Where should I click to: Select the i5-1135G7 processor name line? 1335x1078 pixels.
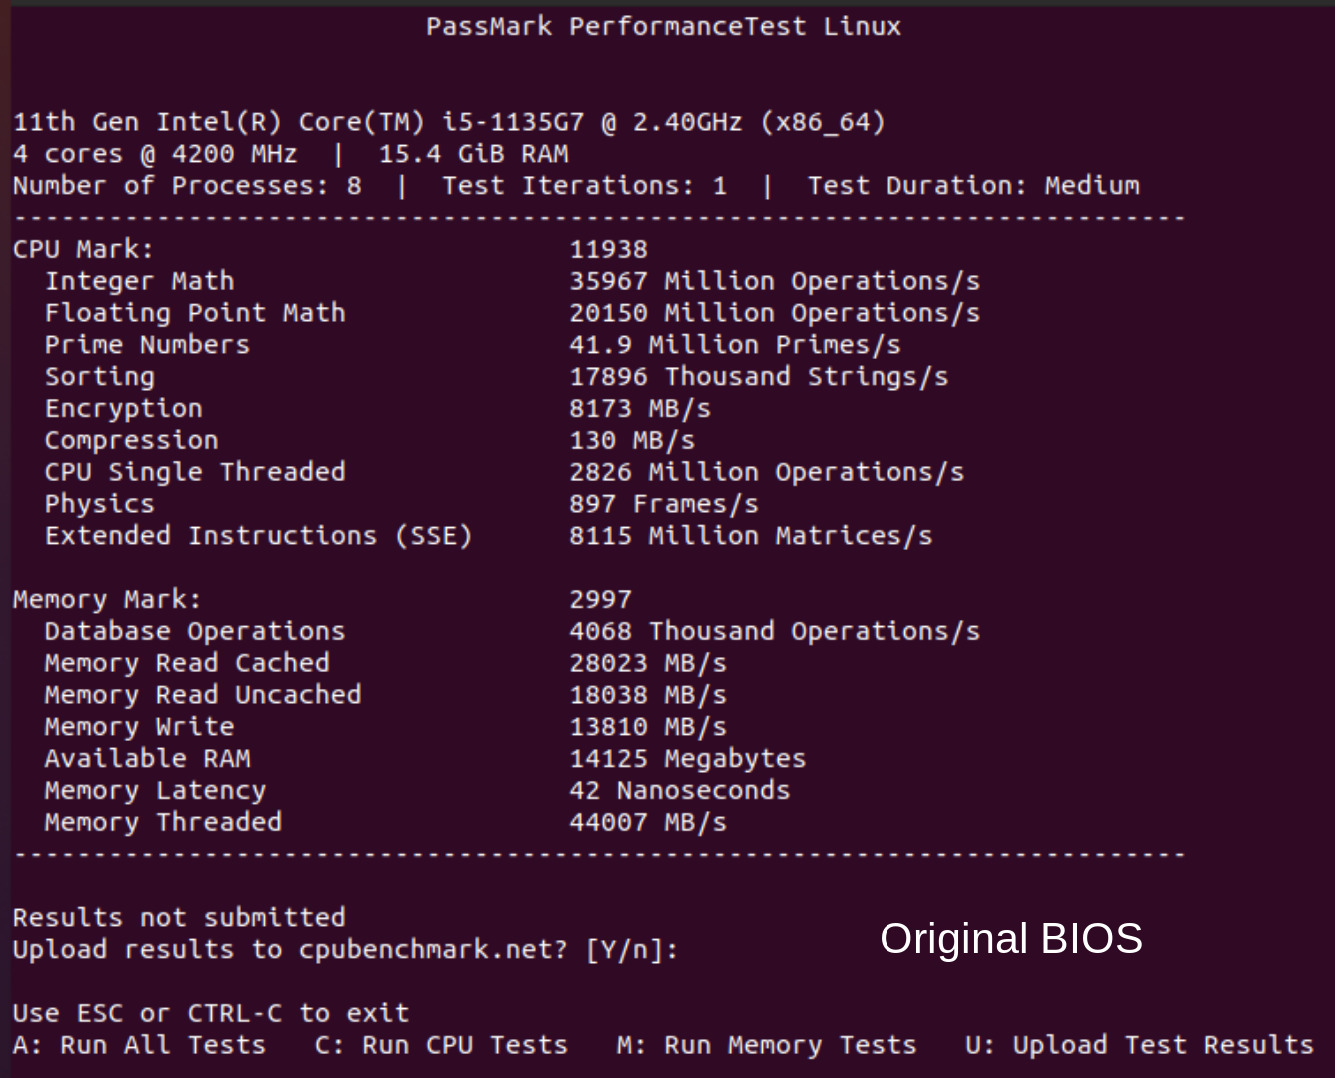click(449, 122)
